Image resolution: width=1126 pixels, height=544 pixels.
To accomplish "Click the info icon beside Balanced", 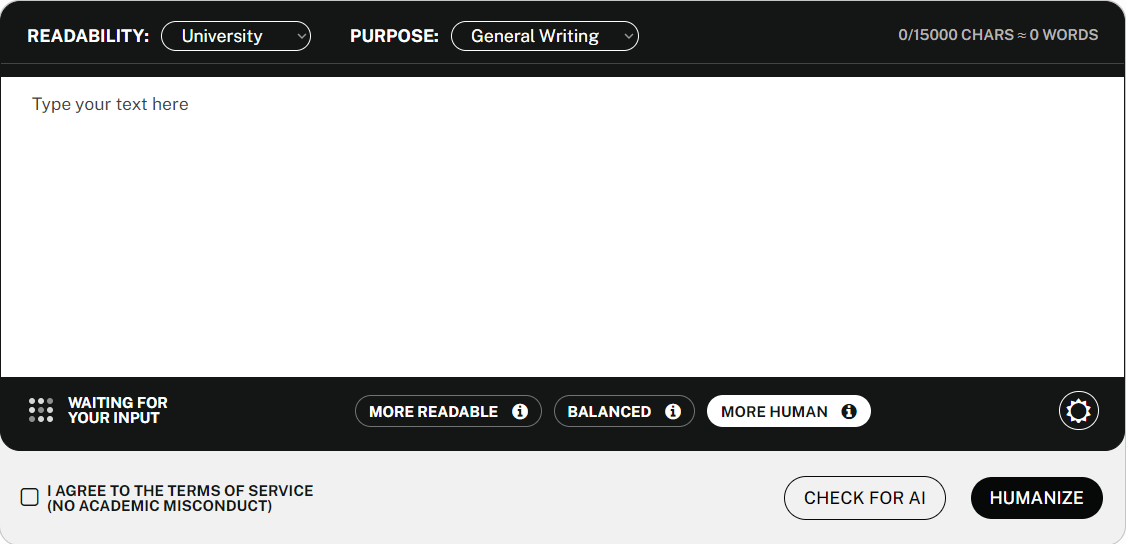I will [x=673, y=412].
